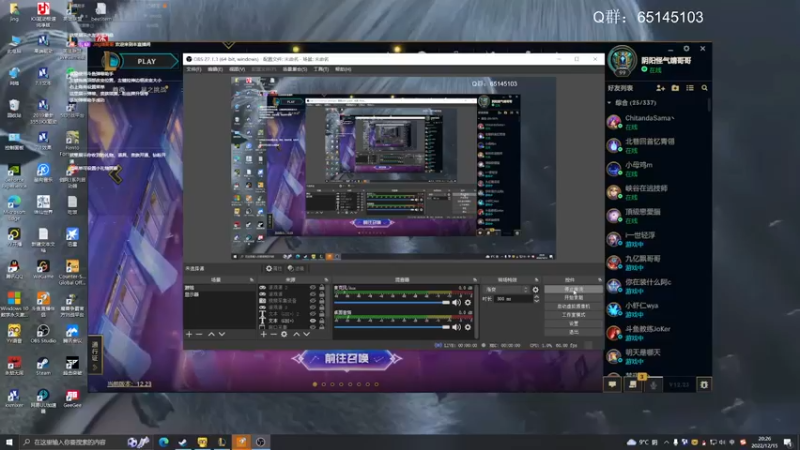Open the friends list view options icon
Image resolution: width=800 pixels, height=450 pixels.
[x=690, y=88]
